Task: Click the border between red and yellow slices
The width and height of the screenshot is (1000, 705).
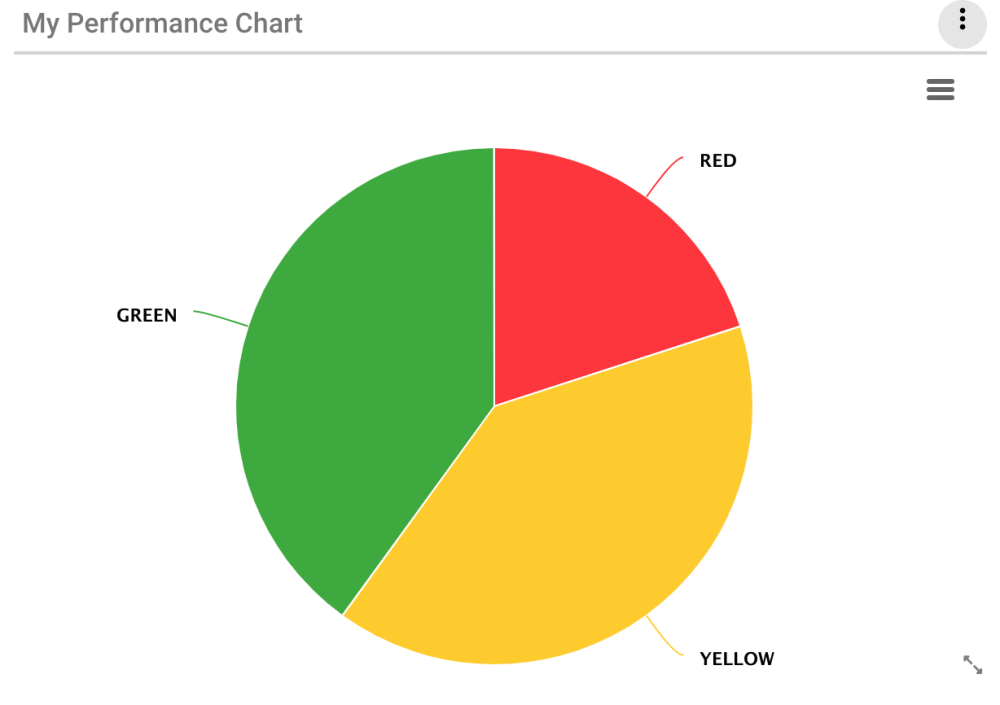Action: coord(620,365)
